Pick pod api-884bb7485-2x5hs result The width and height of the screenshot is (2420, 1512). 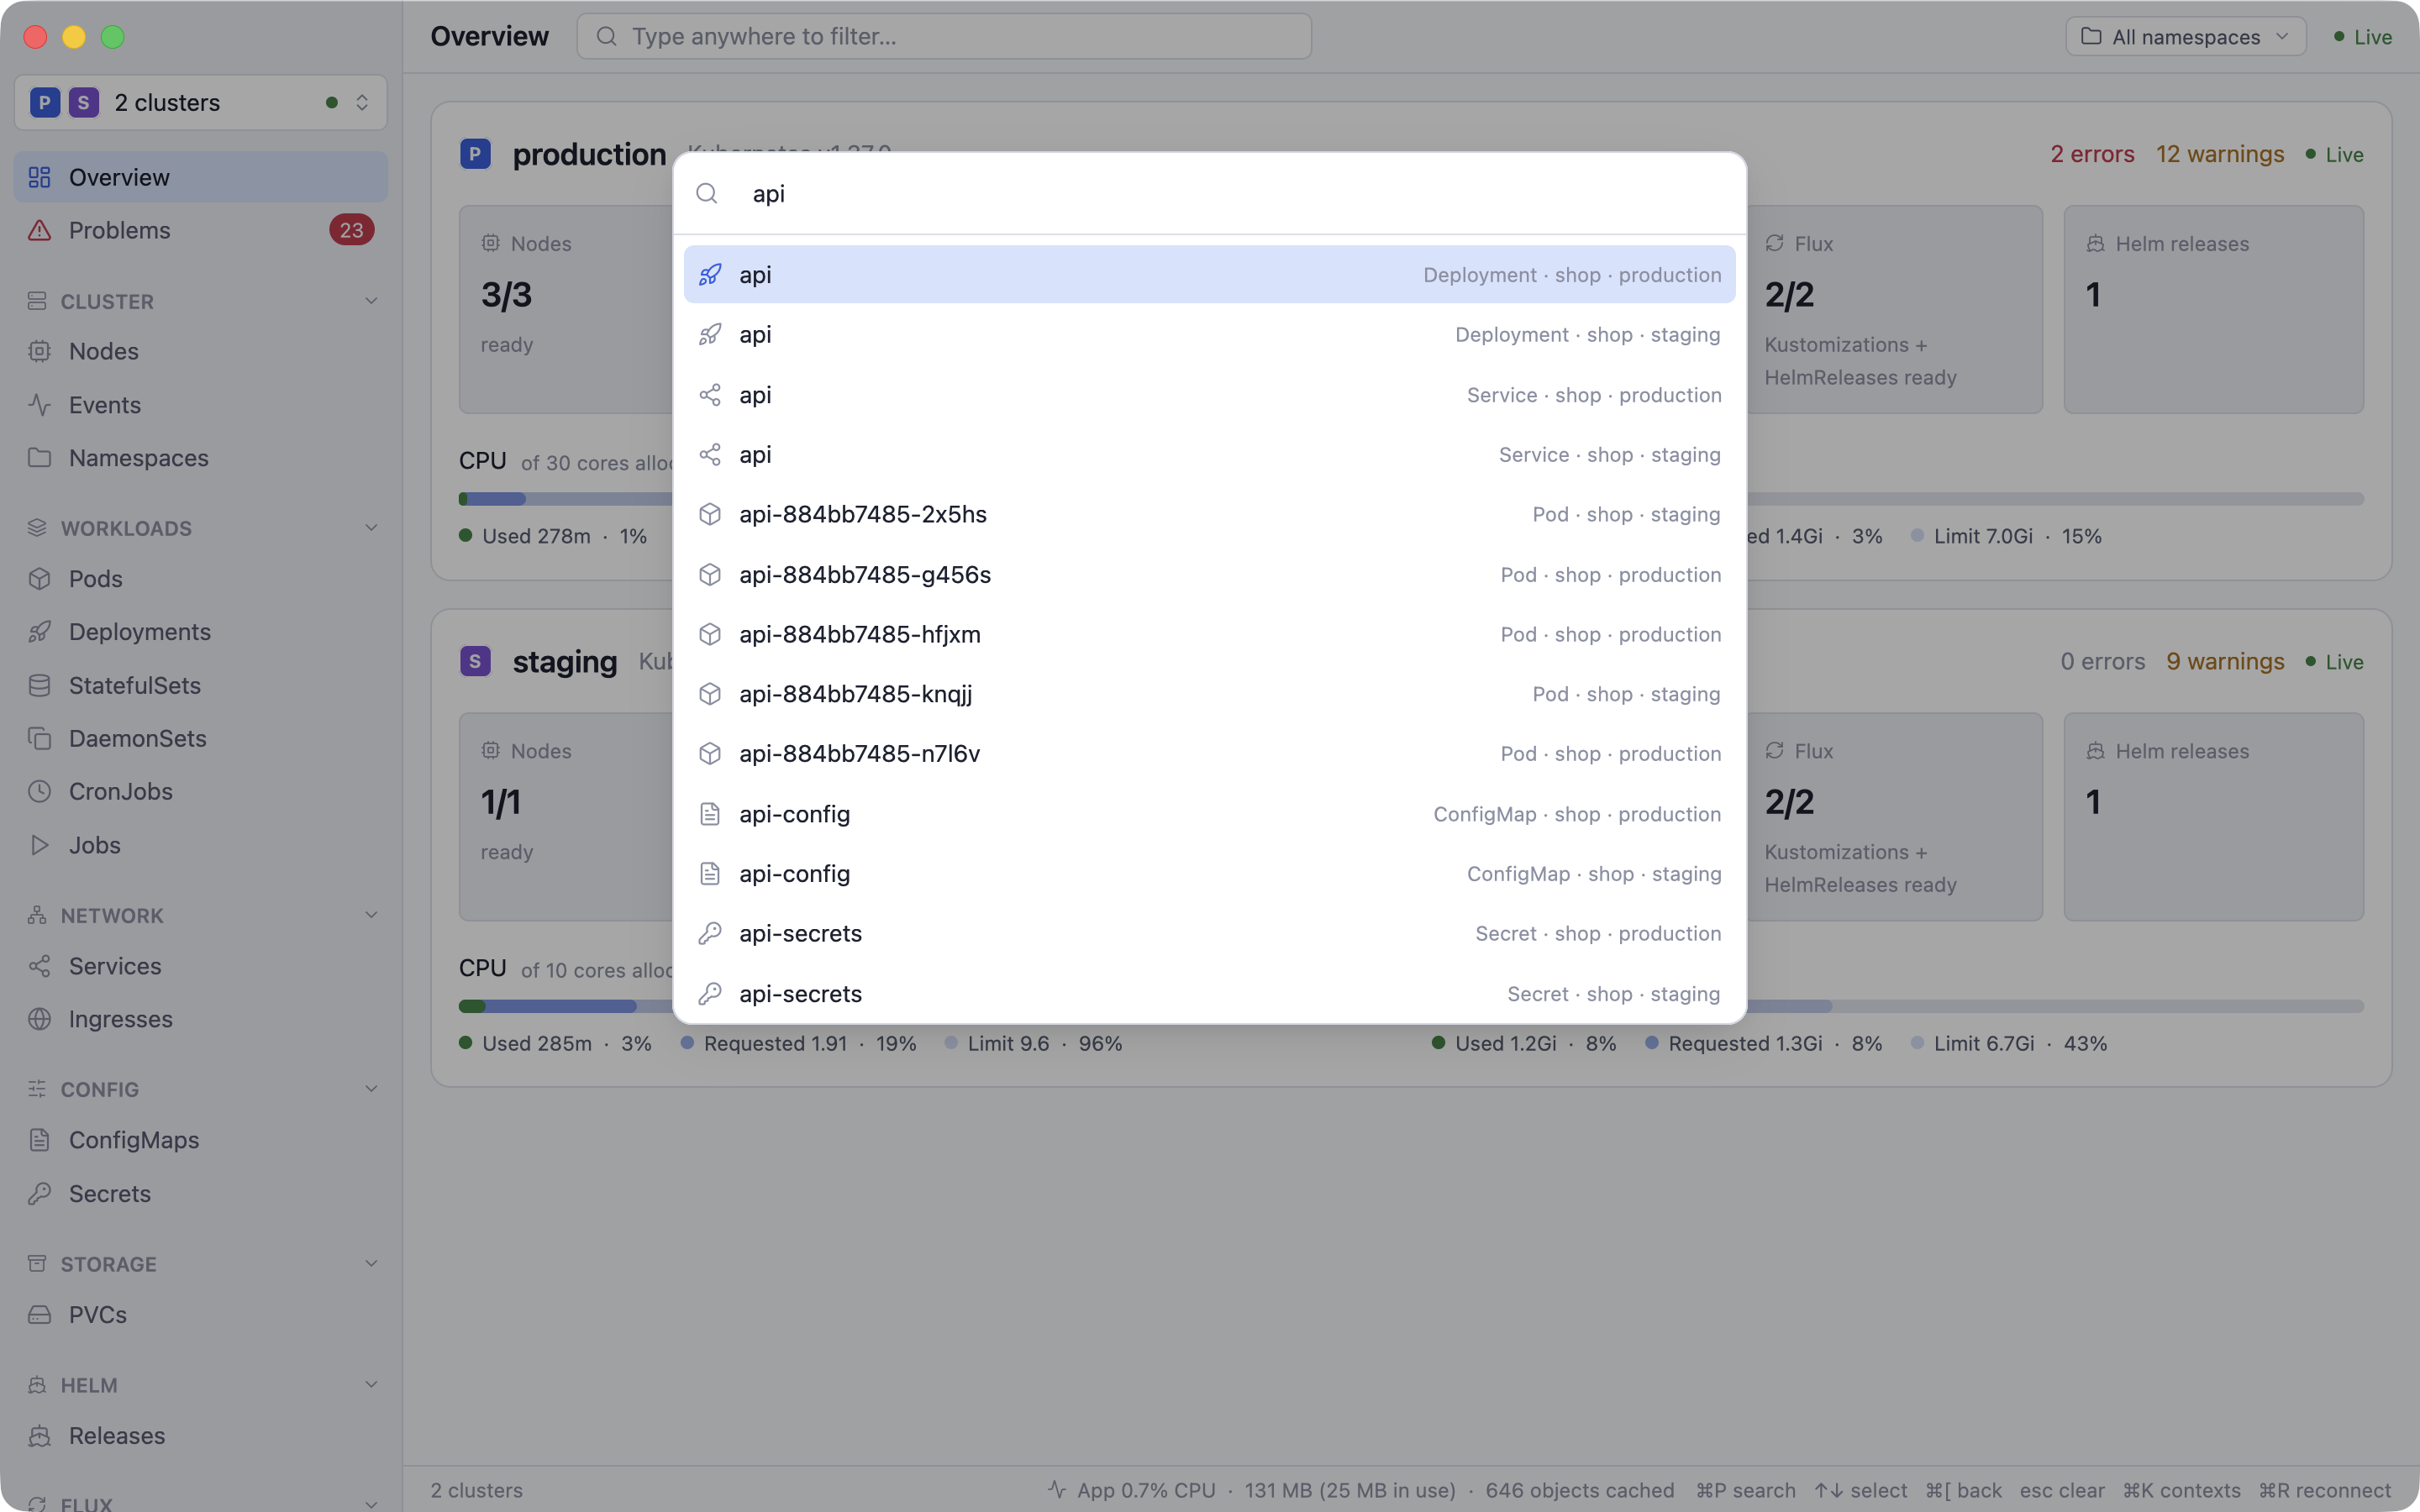coord(1209,514)
